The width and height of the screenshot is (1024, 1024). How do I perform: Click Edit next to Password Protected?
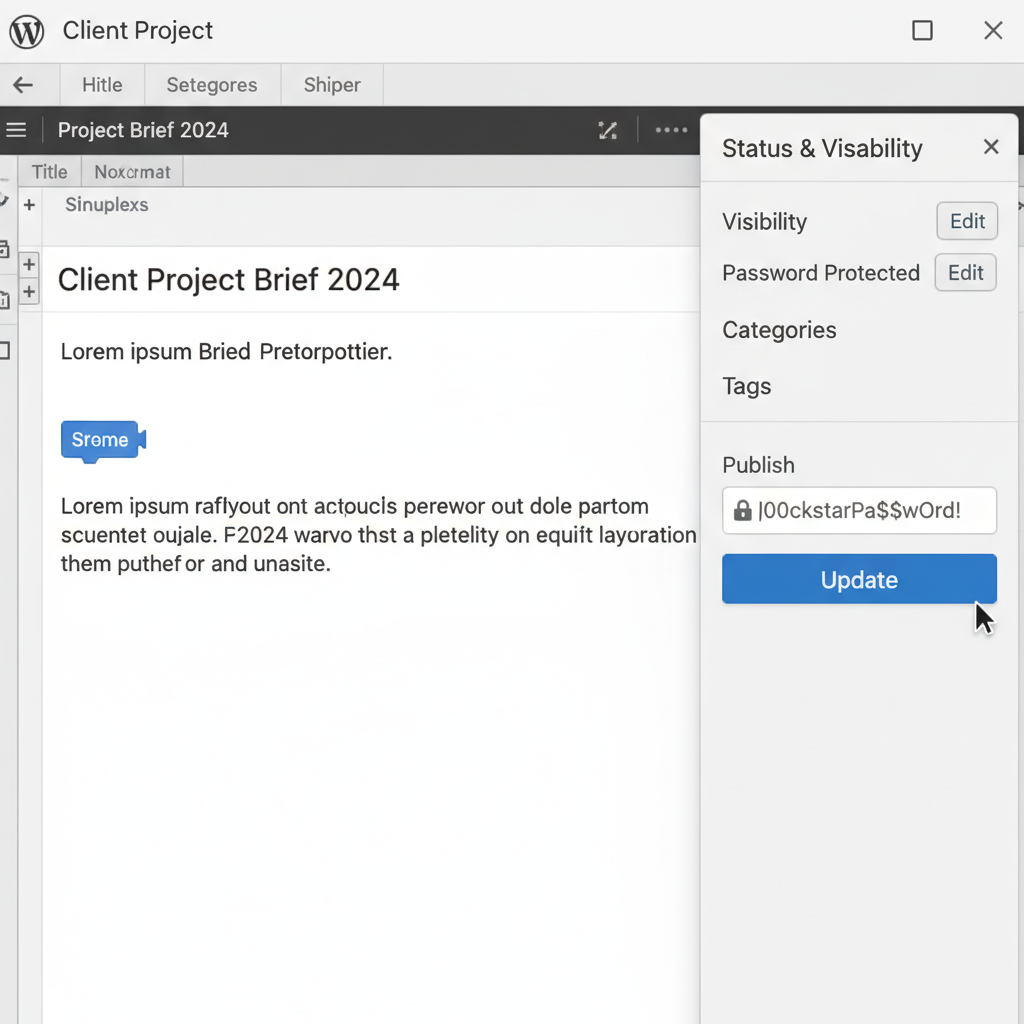click(965, 272)
